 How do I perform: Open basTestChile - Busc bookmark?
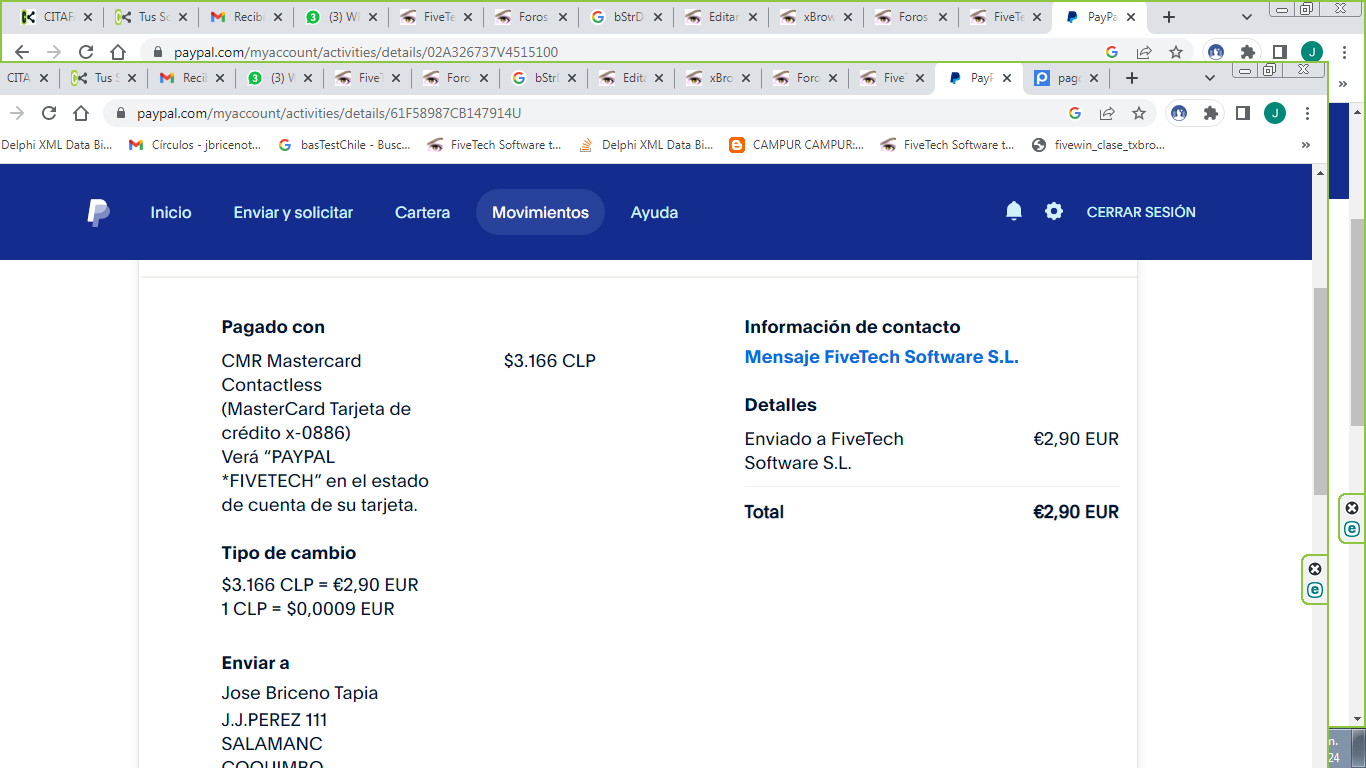(x=344, y=145)
